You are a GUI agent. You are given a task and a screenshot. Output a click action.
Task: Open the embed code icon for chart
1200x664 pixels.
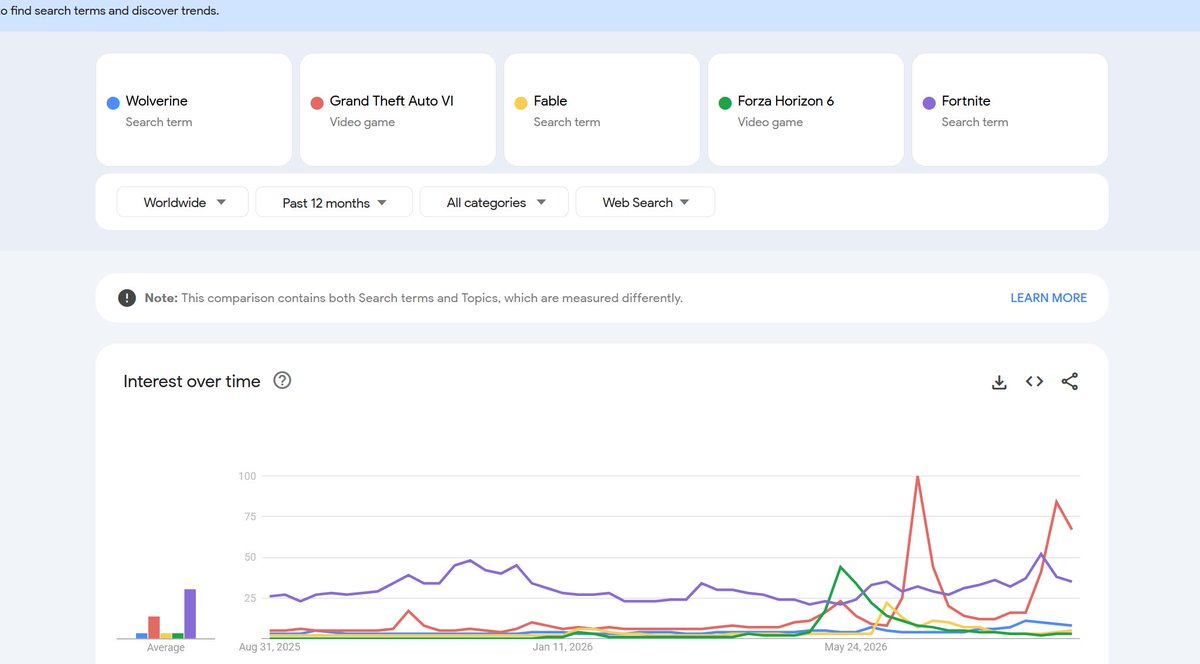pos(1035,381)
